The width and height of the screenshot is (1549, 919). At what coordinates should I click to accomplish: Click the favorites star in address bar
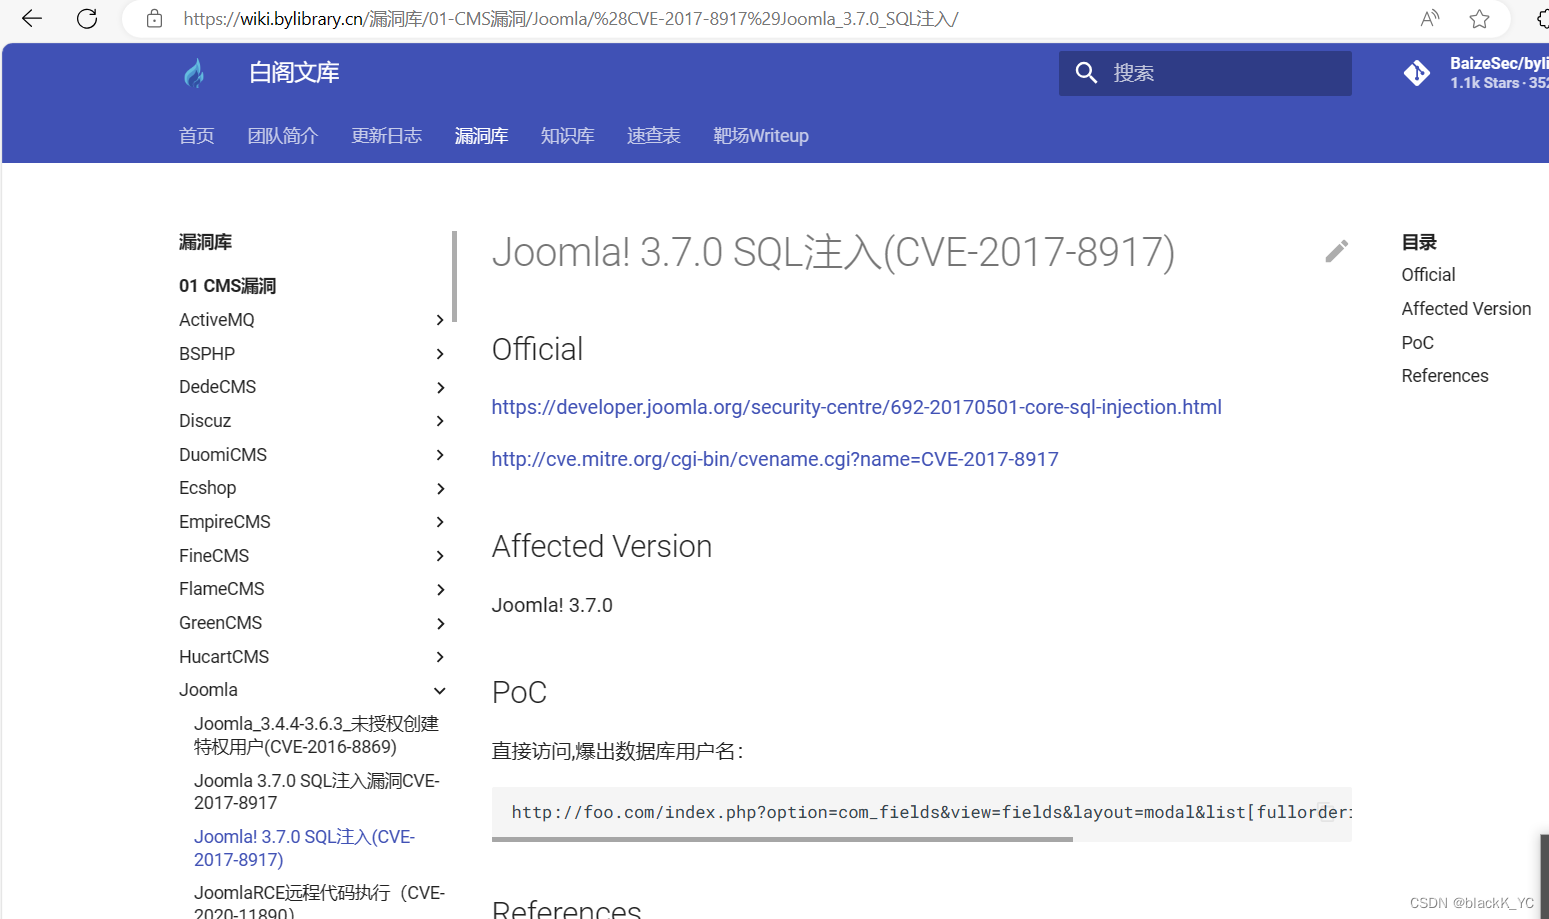coord(1479,18)
